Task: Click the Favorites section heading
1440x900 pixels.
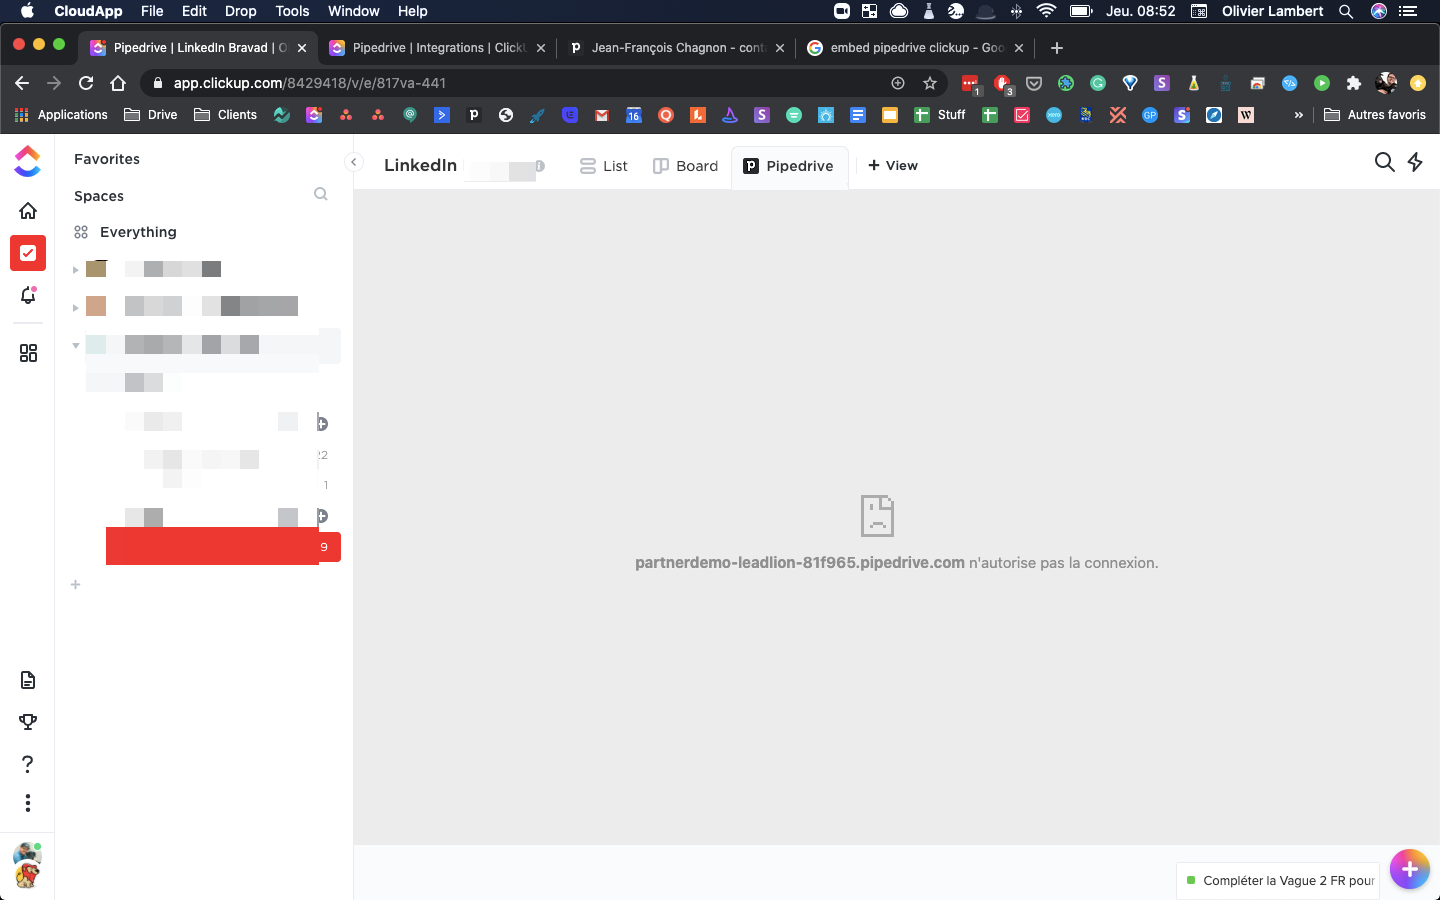Action: [107, 159]
